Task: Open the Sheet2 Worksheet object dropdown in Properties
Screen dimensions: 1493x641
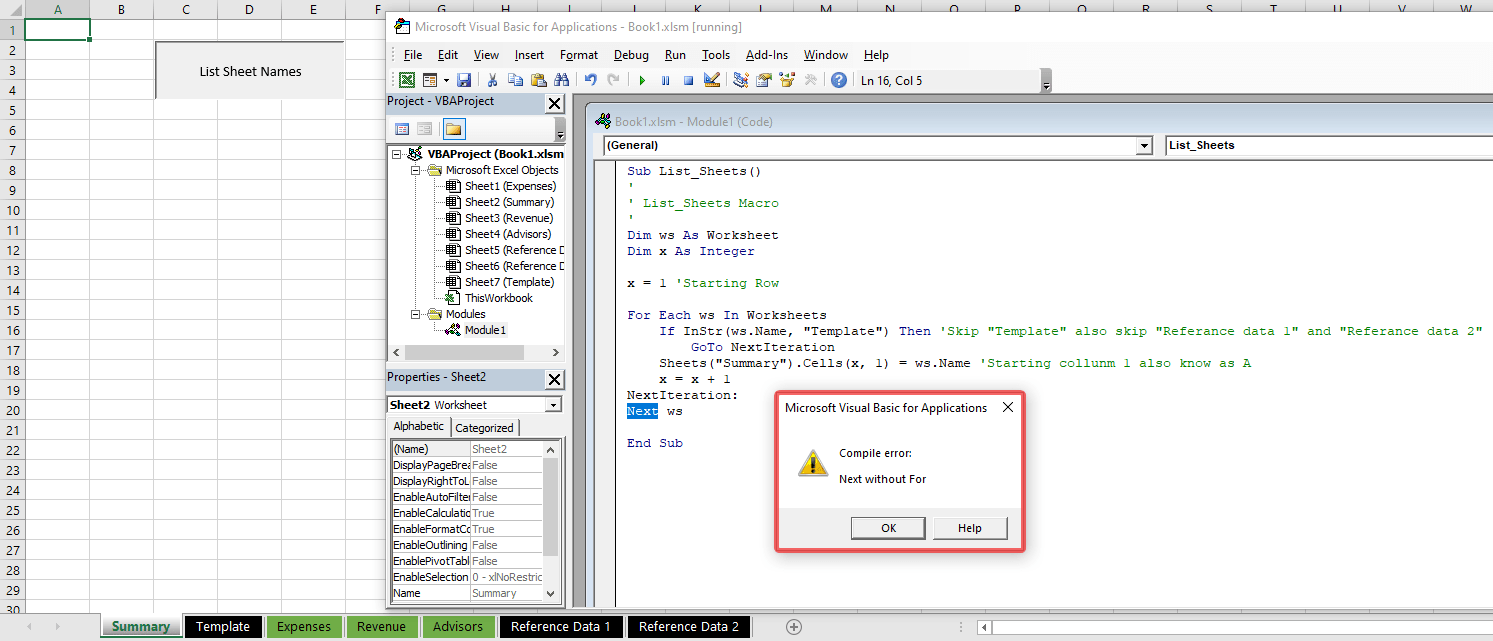Action: (x=553, y=405)
